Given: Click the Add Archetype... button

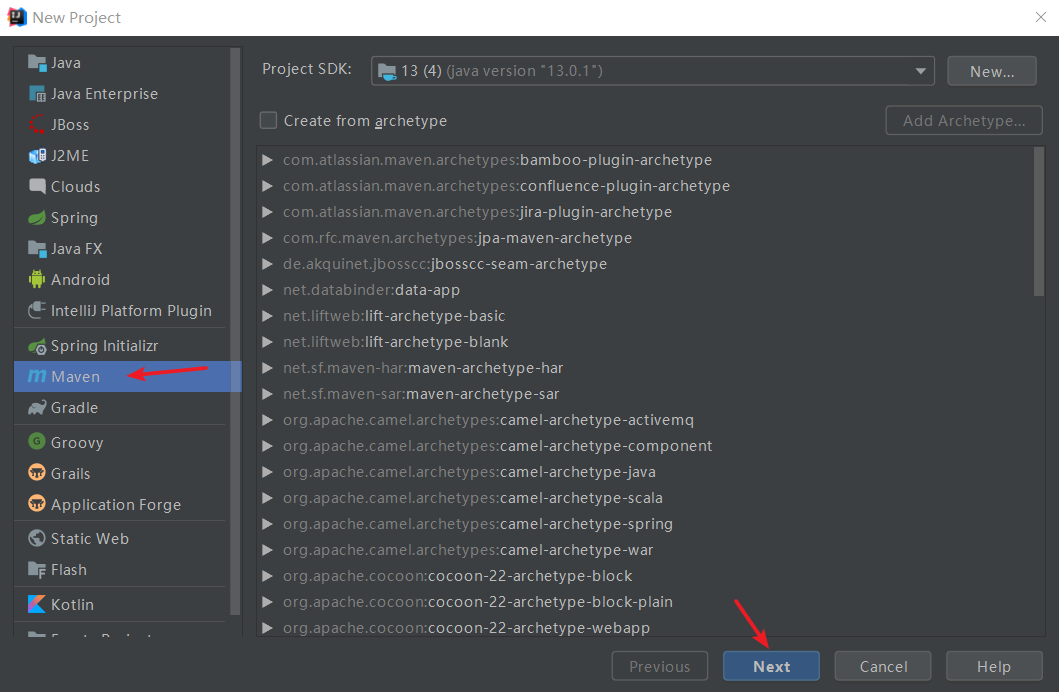Looking at the screenshot, I should 964,120.
